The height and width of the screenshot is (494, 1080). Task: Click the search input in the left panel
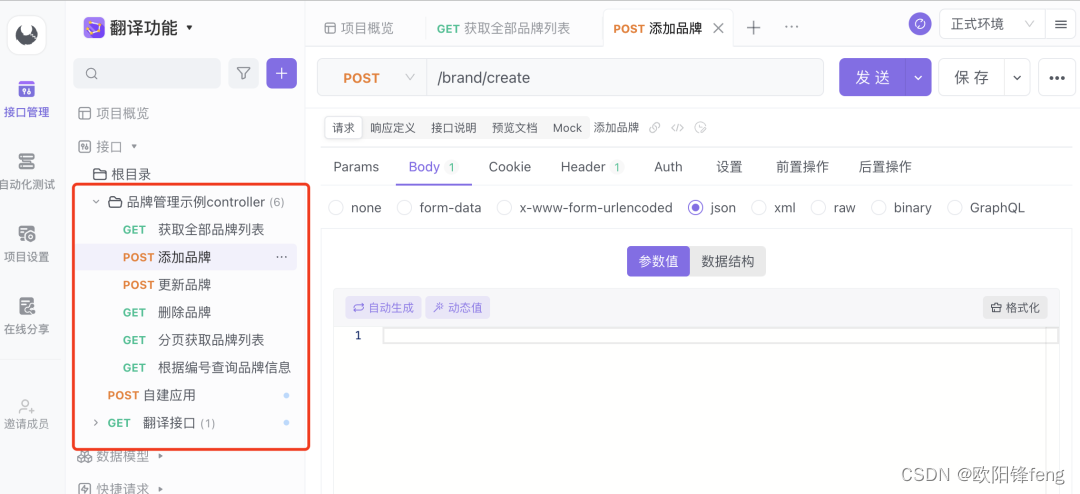coord(147,74)
